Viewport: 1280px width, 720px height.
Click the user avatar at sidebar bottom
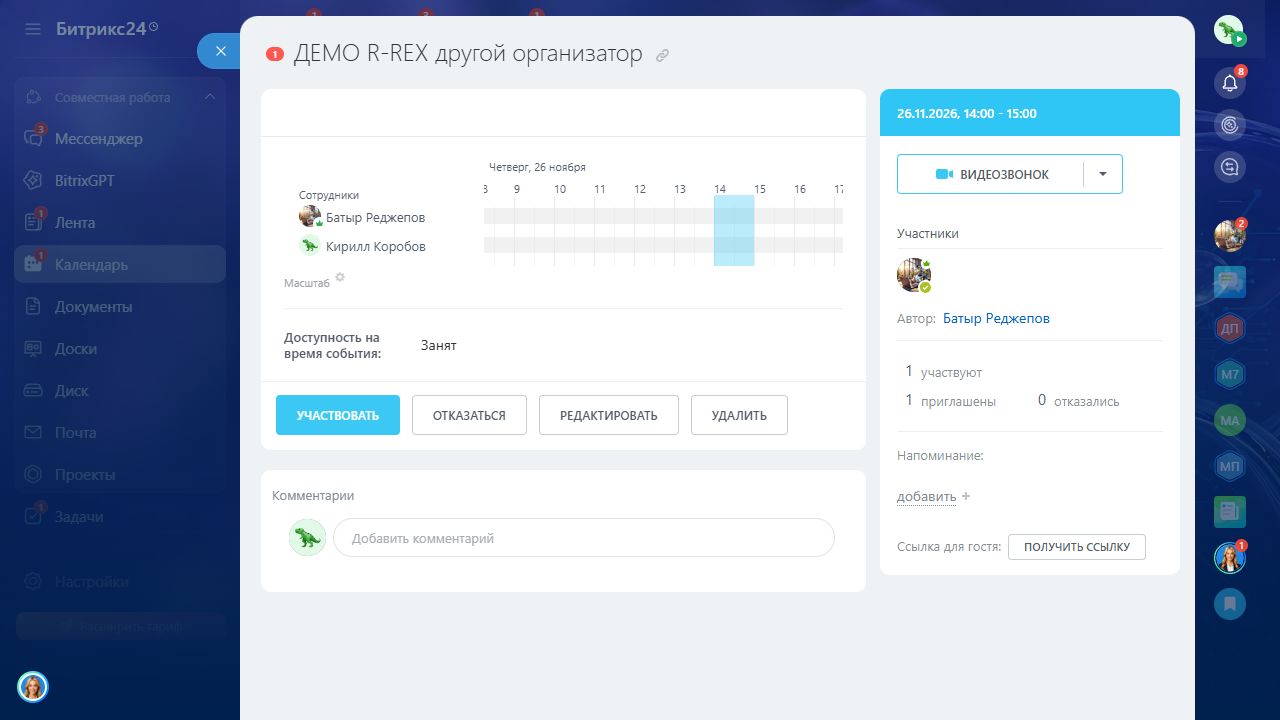[33, 687]
